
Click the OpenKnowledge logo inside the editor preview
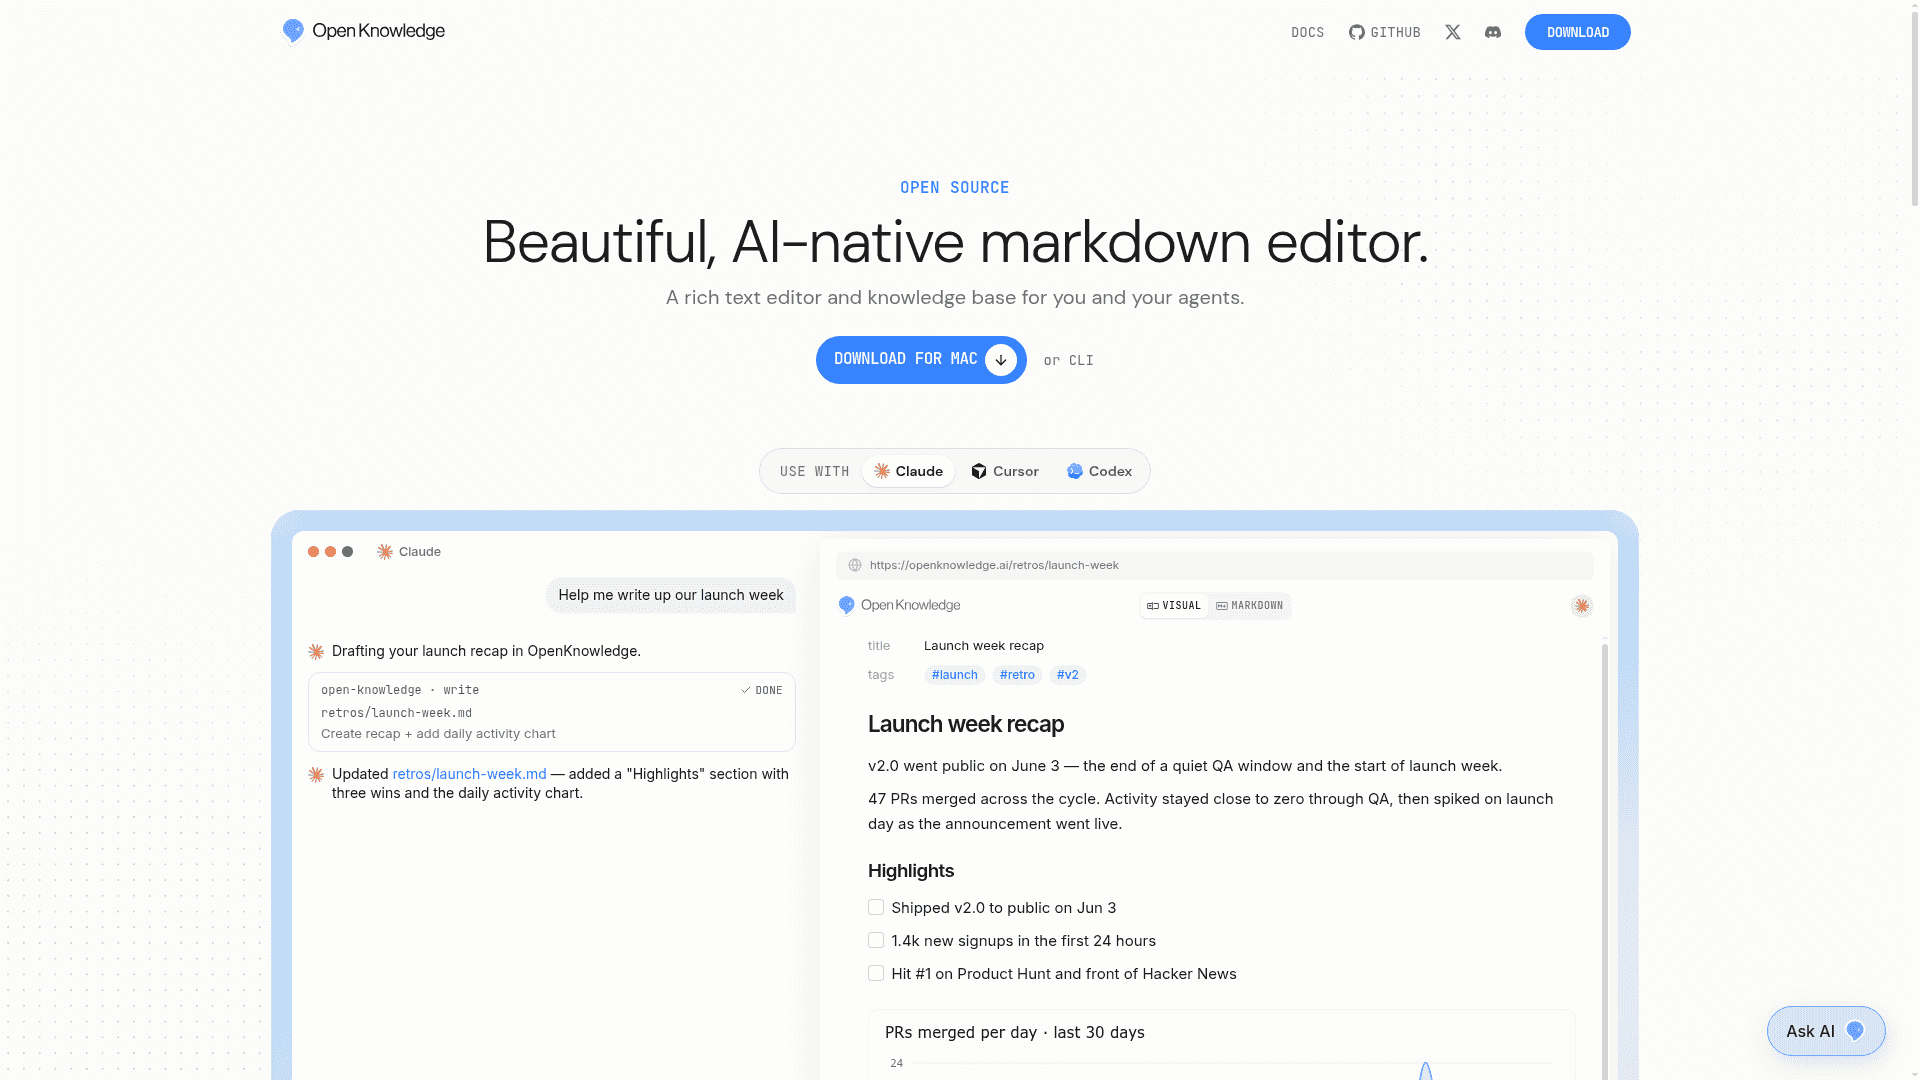pos(899,605)
